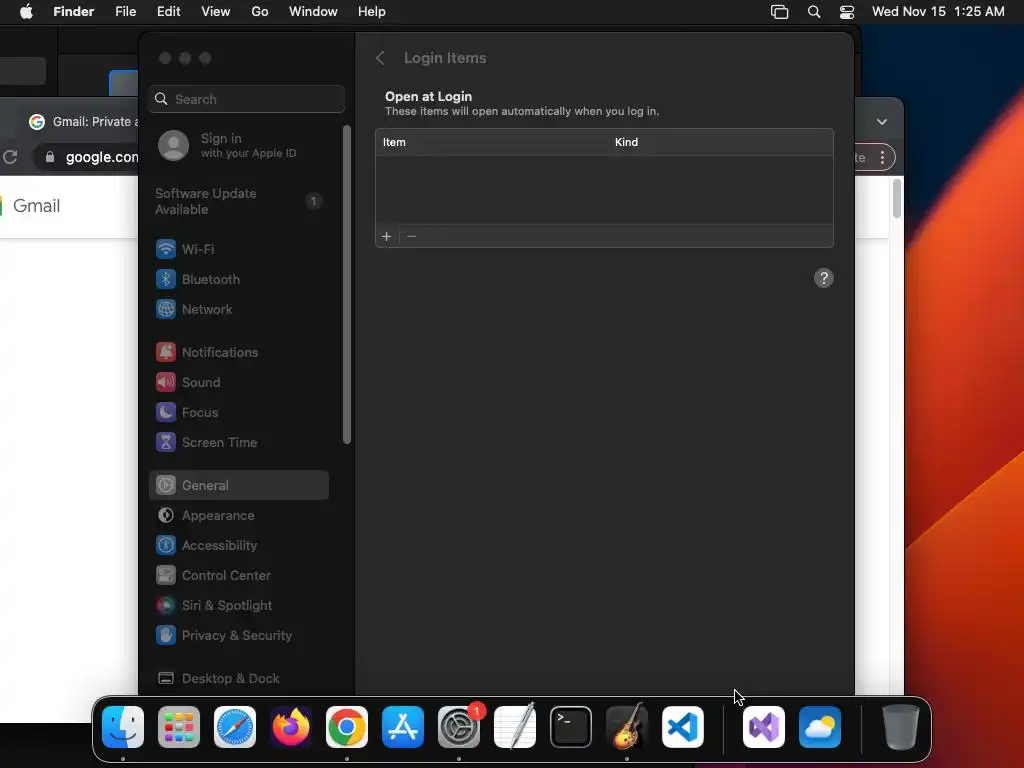The height and width of the screenshot is (768, 1024).
Task: Open Finder from the Dock
Action: tap(123, 727)
